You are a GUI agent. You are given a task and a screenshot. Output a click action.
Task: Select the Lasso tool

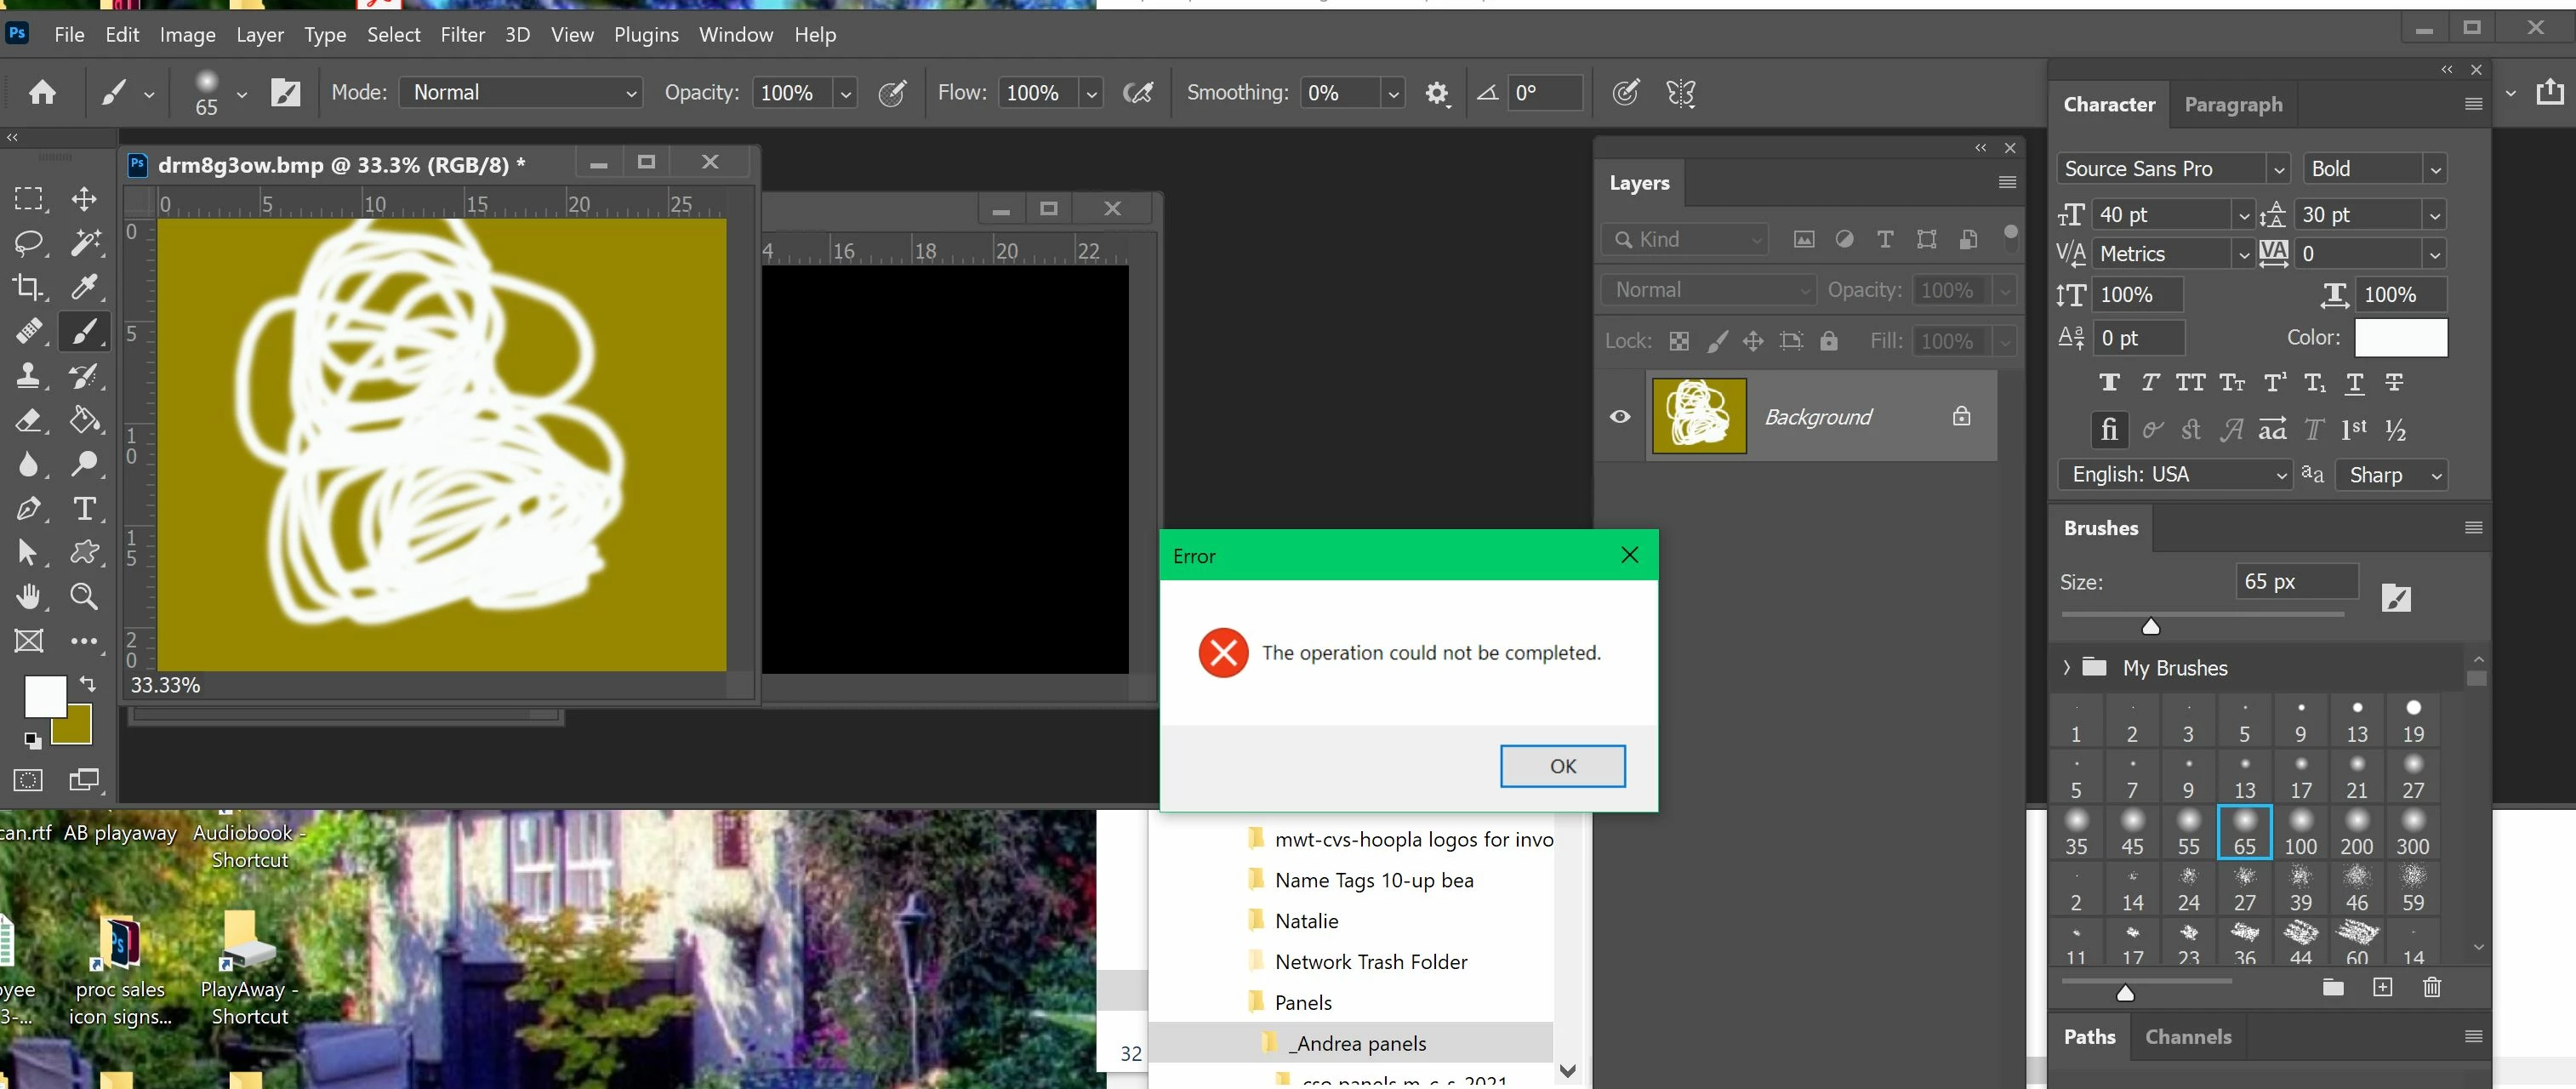(x=28, y=242)
